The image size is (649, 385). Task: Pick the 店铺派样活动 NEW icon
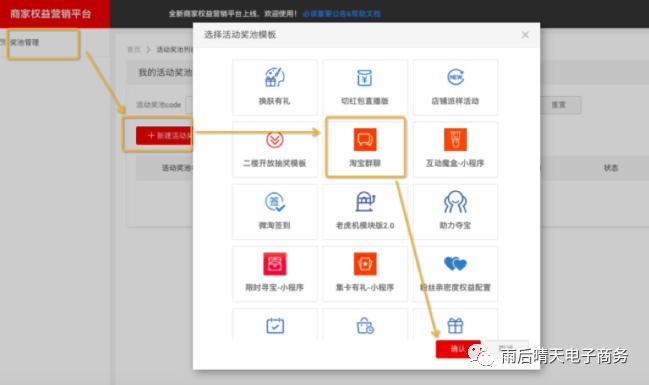click(x=455, y=77)
